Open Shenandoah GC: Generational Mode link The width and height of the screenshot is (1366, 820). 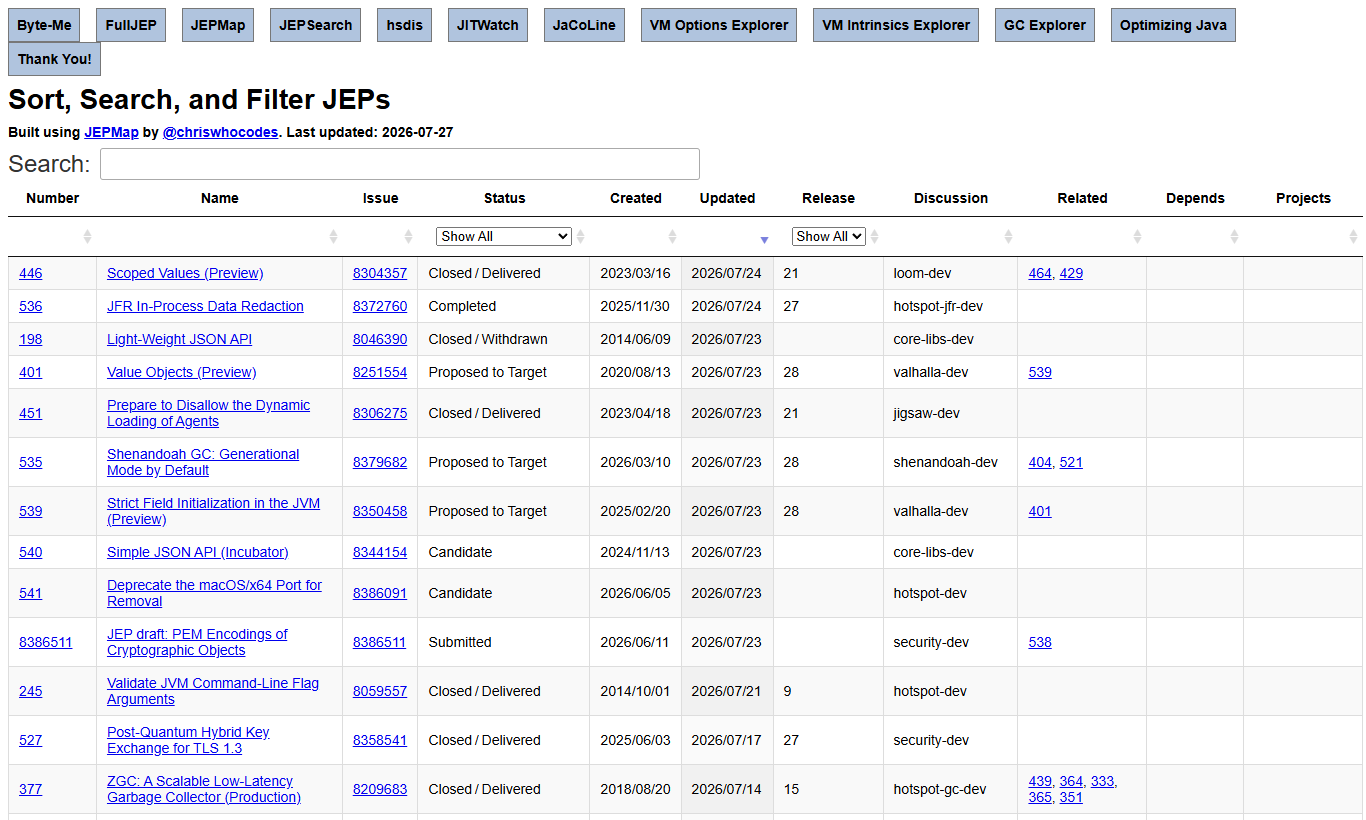pyautogui.click(x=203, y=462)
